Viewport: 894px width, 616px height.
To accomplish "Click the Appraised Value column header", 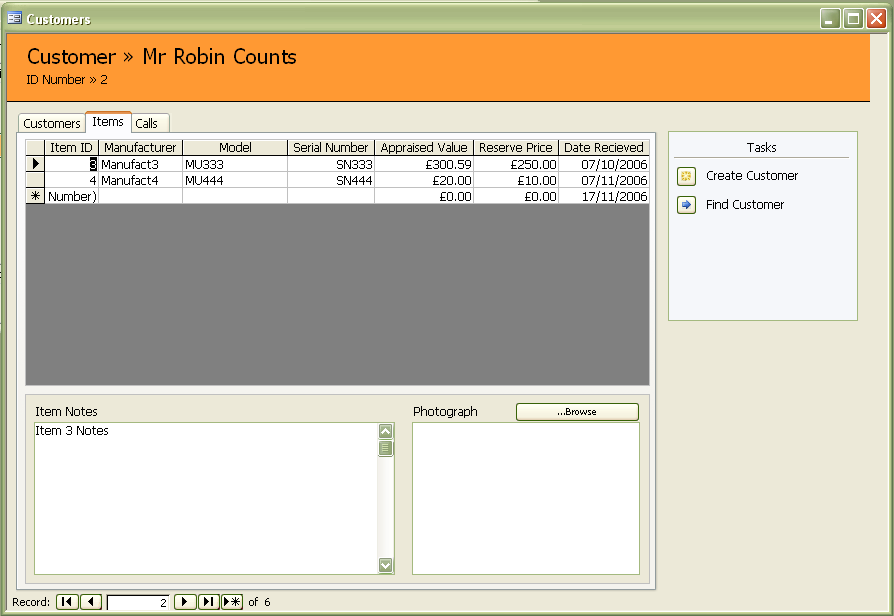I will coord(424,147).
